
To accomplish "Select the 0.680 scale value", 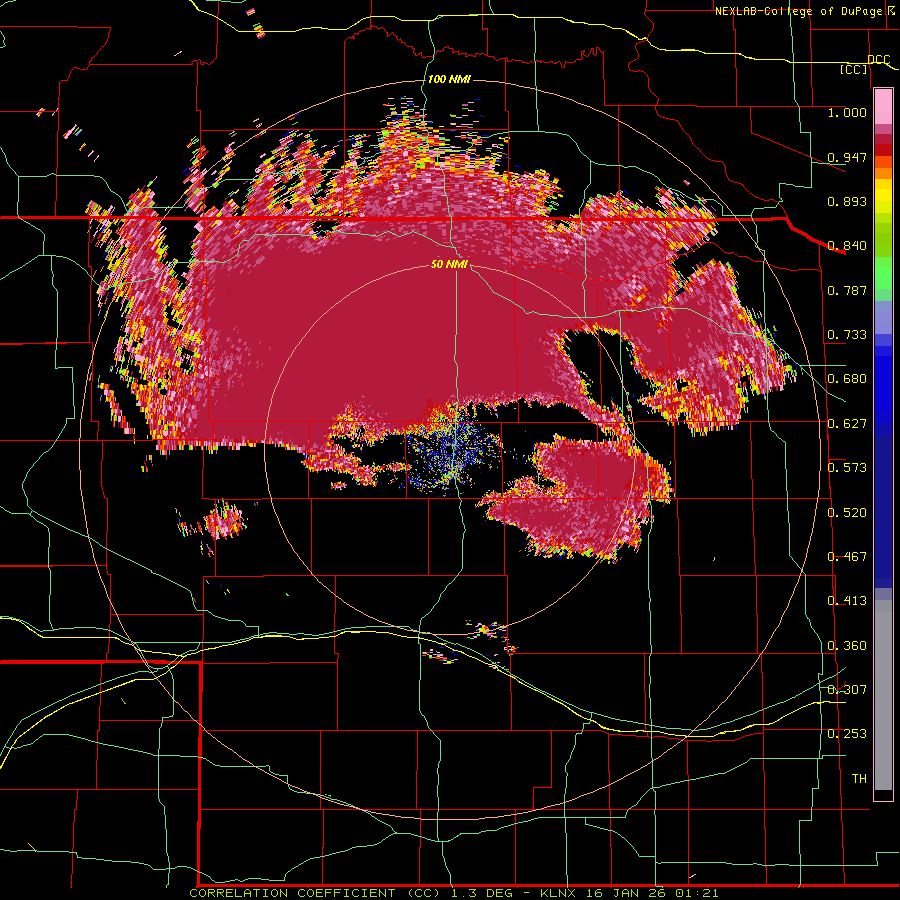I will (847, 379).
